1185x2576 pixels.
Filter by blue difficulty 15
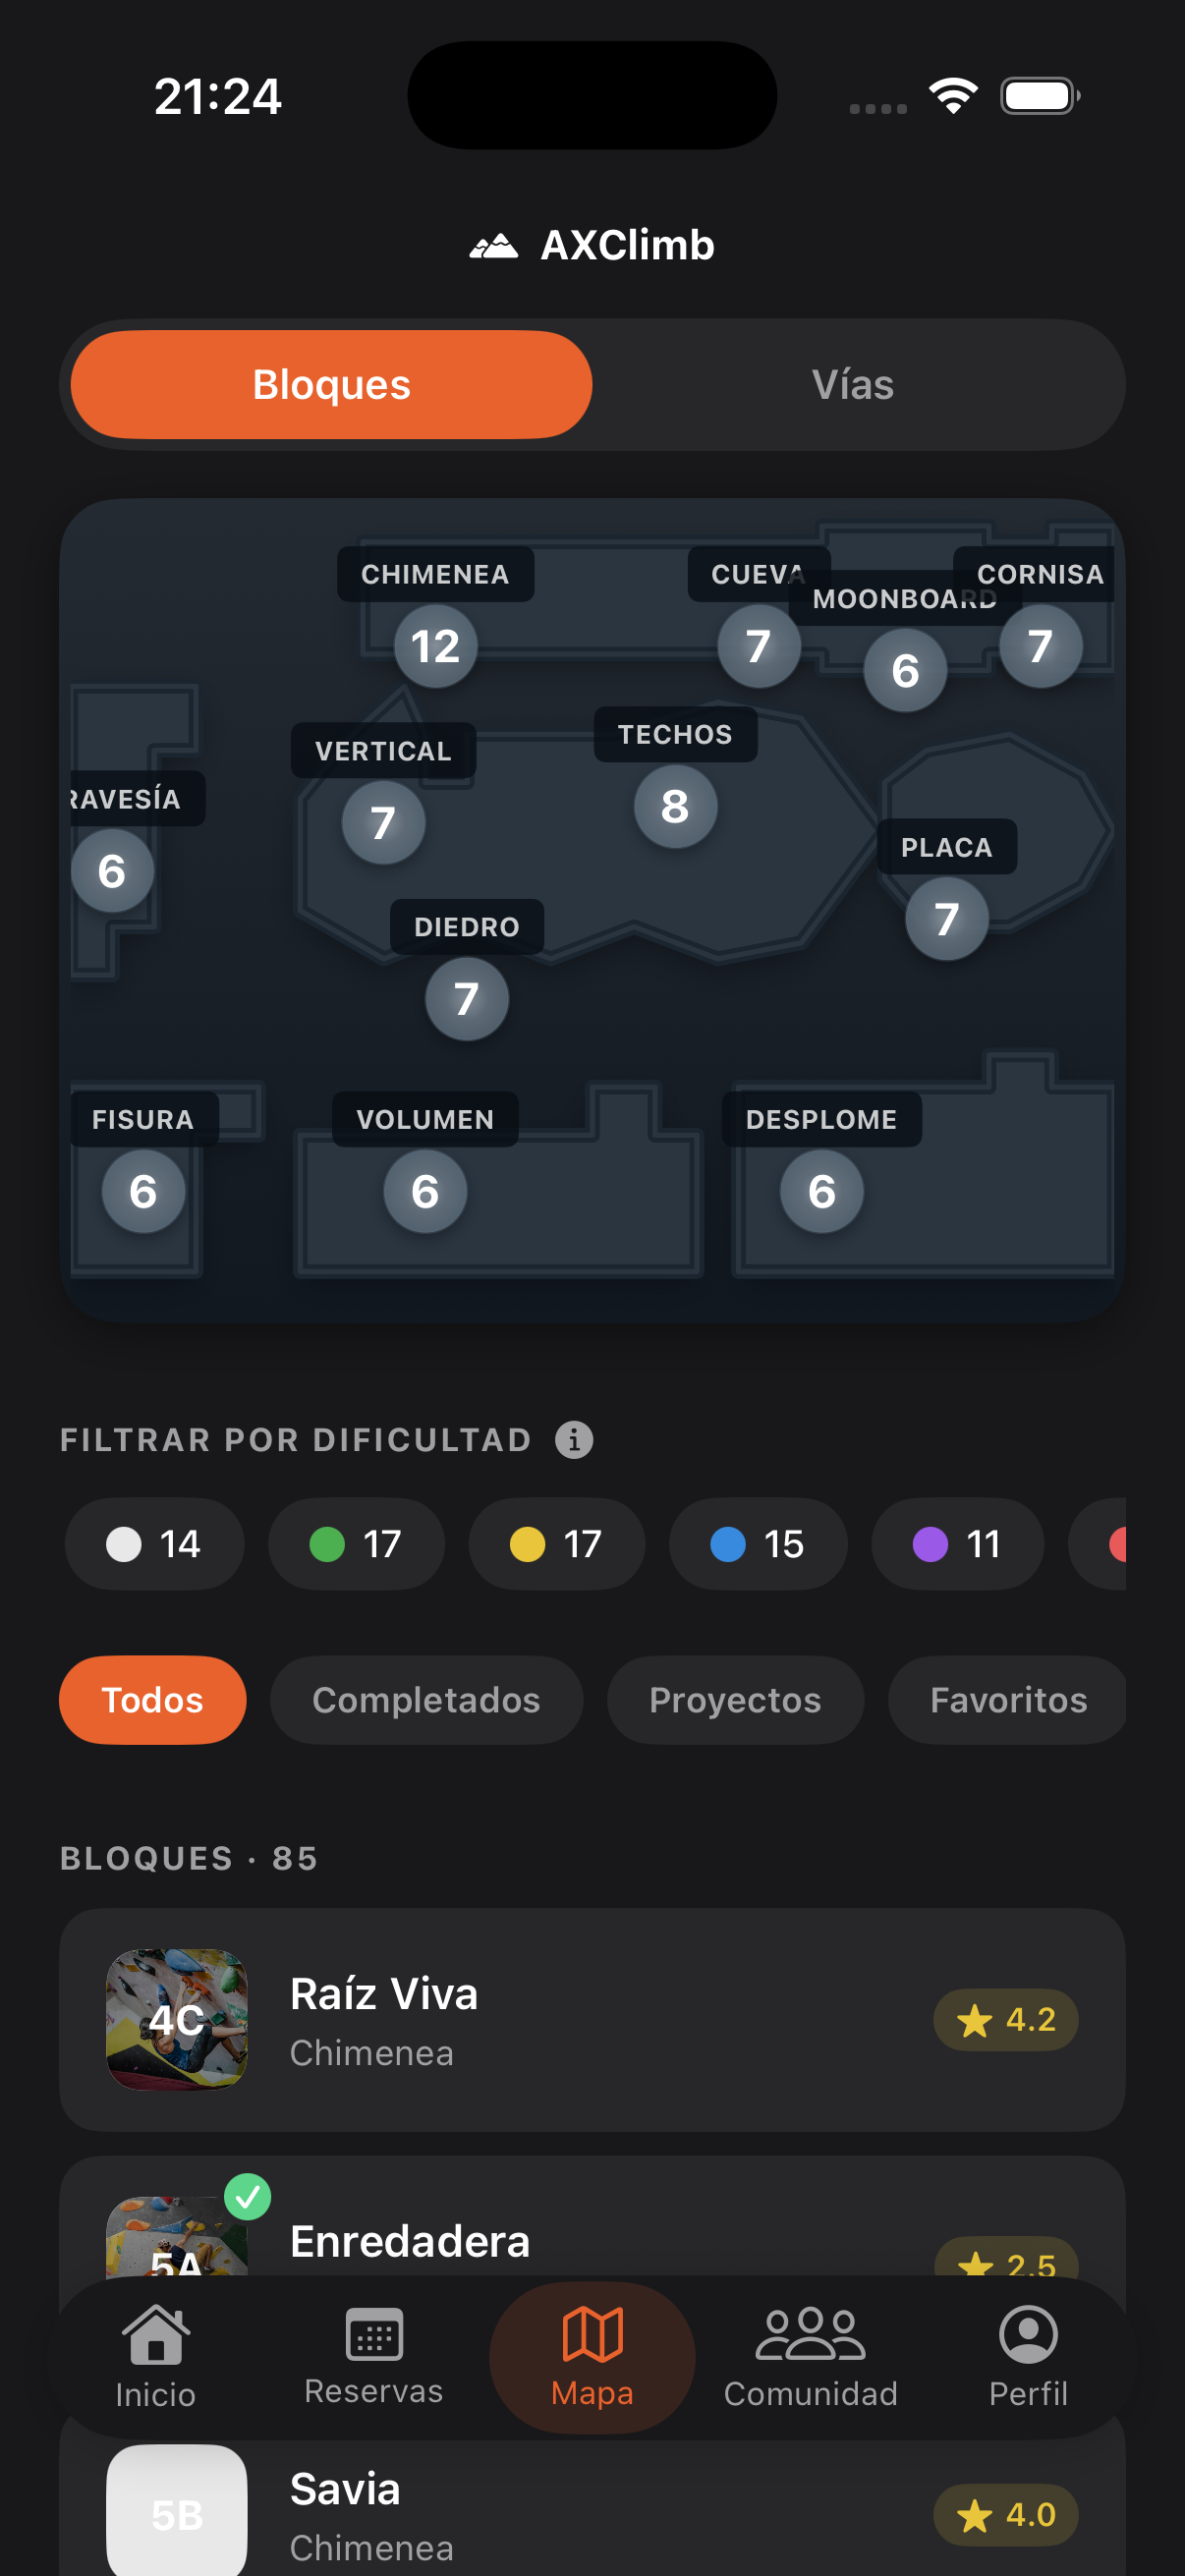(757, 1544)
